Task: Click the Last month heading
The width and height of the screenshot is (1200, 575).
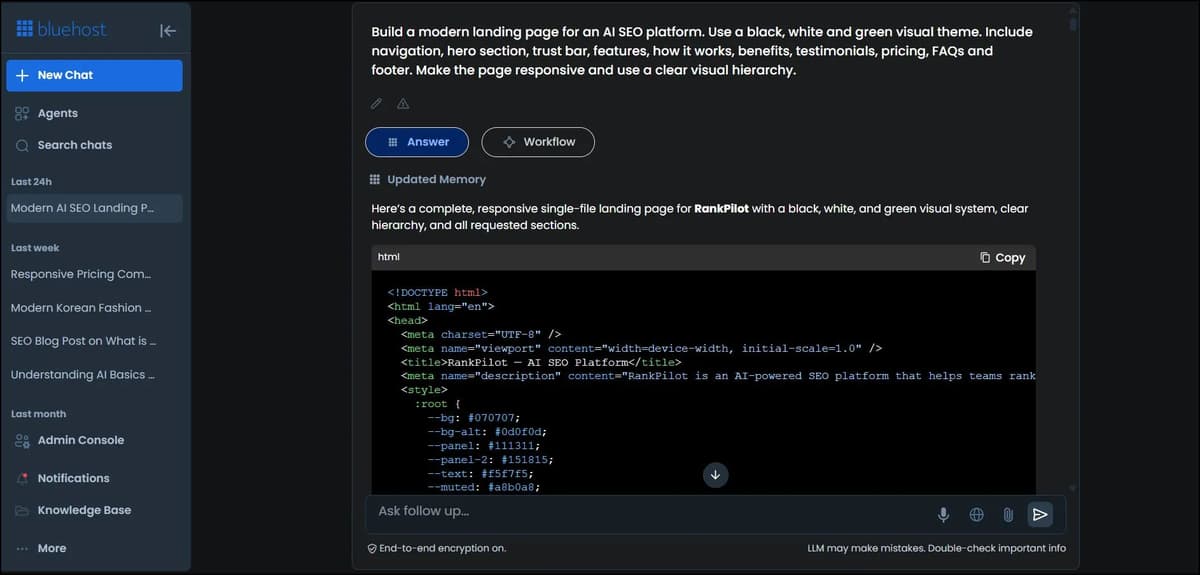Action: [x=38, y=414]
